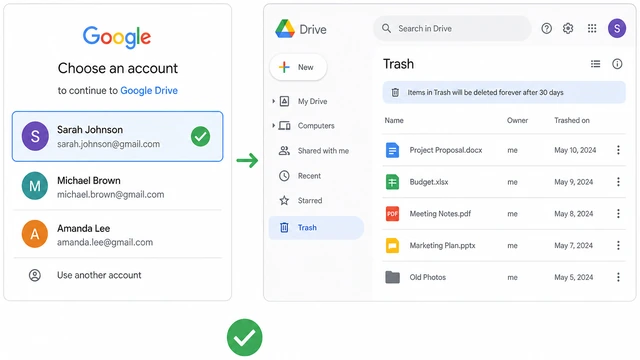Expand the Computers tree arrow
The image size is (640, 360).
[273, 126]
